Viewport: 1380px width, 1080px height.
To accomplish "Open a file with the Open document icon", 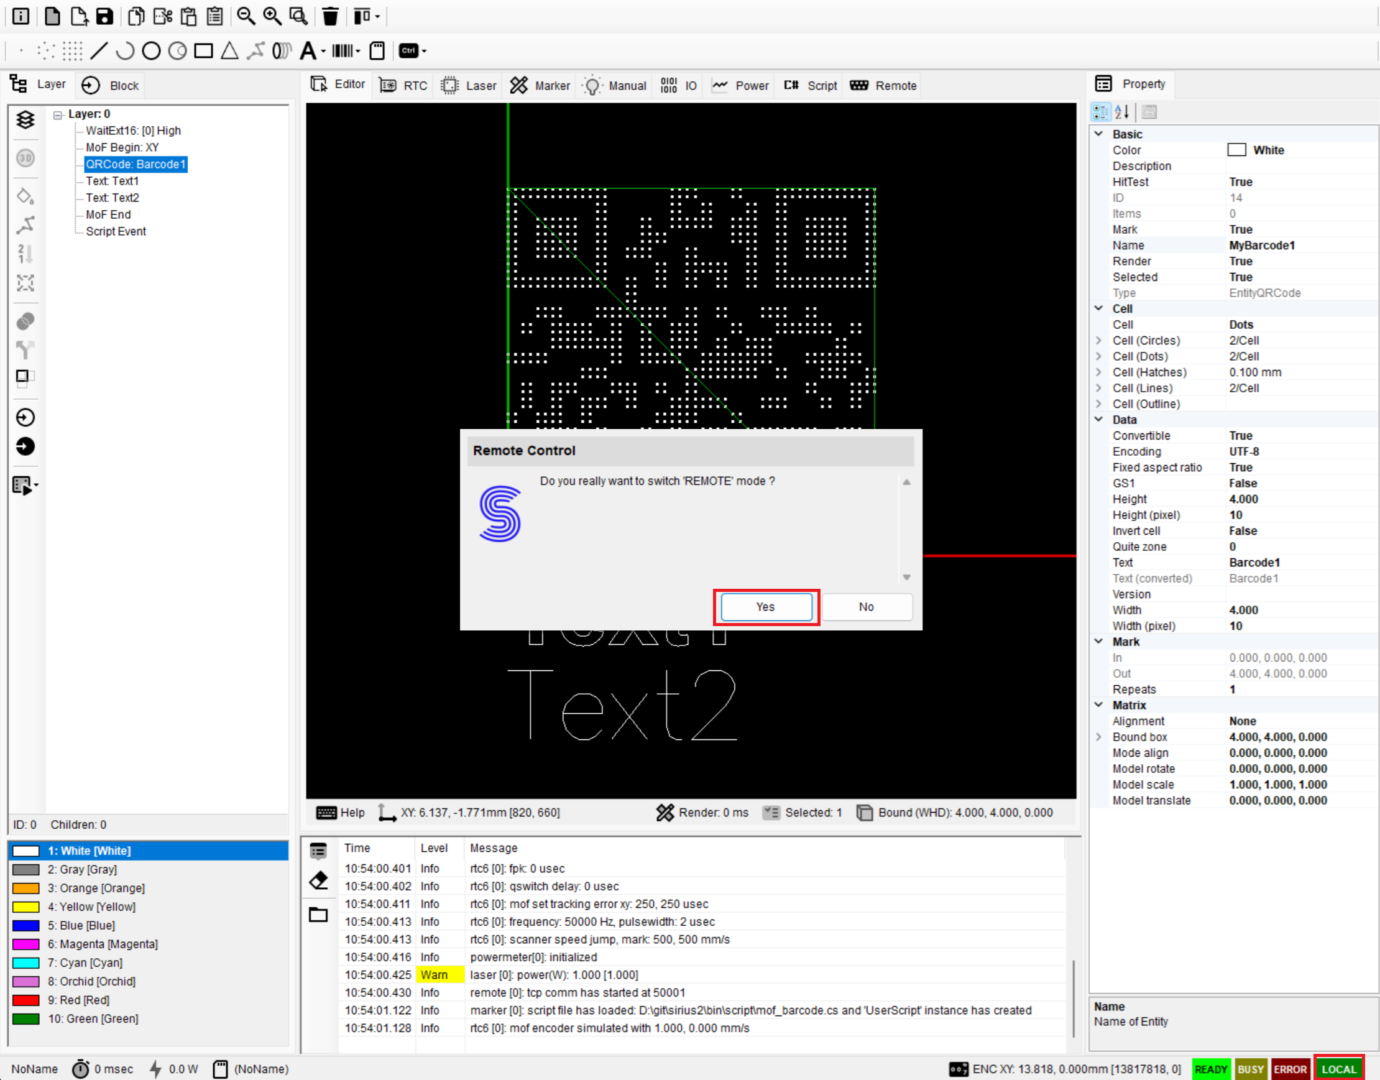I will (x=78, y=16).
